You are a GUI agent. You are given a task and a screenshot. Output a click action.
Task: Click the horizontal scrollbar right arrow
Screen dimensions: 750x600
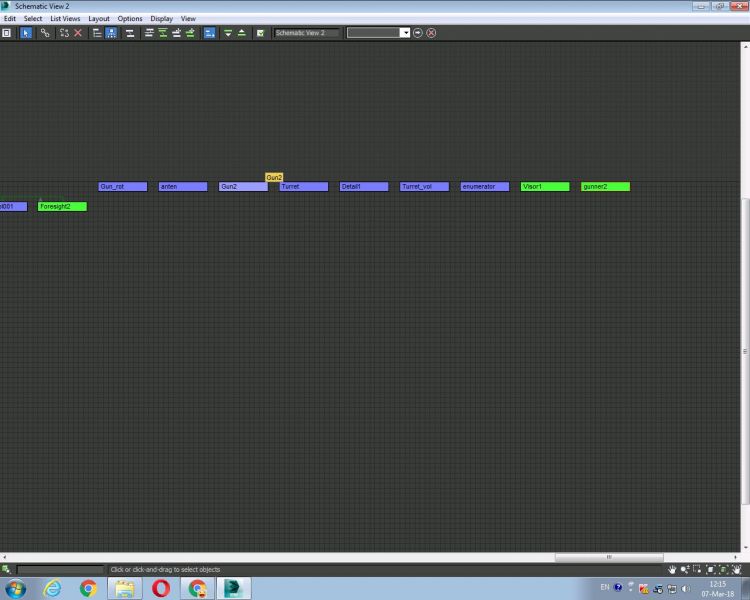[736, 557]
